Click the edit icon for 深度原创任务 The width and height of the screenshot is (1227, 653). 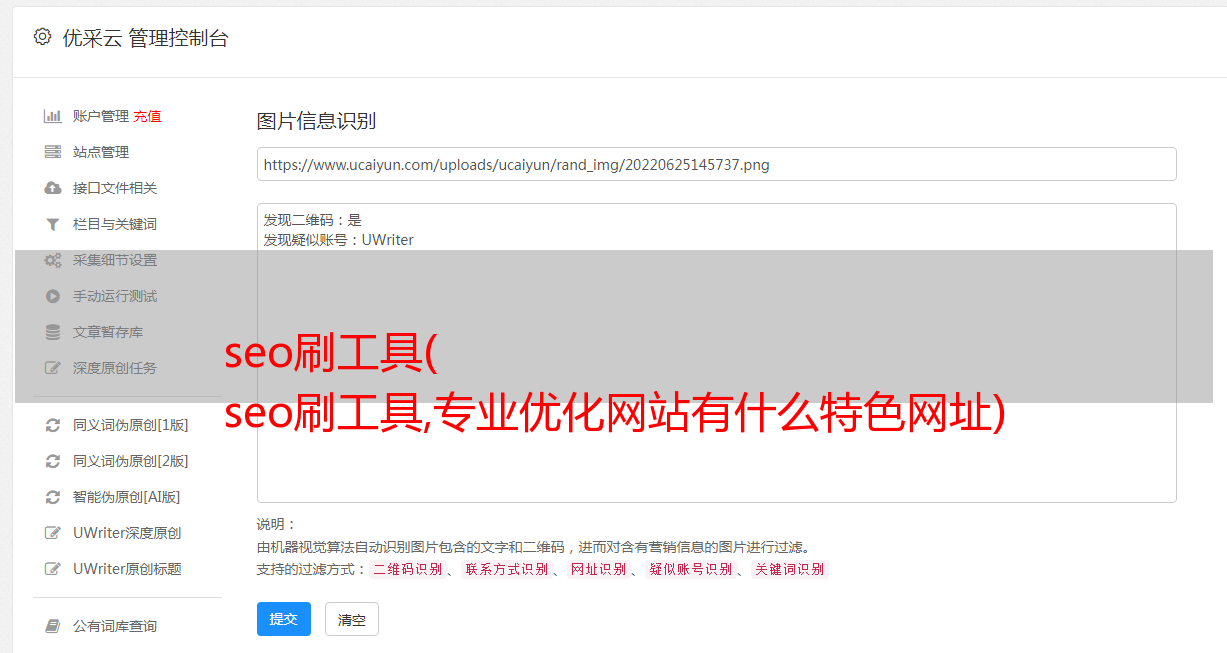[x=53, y=368]
